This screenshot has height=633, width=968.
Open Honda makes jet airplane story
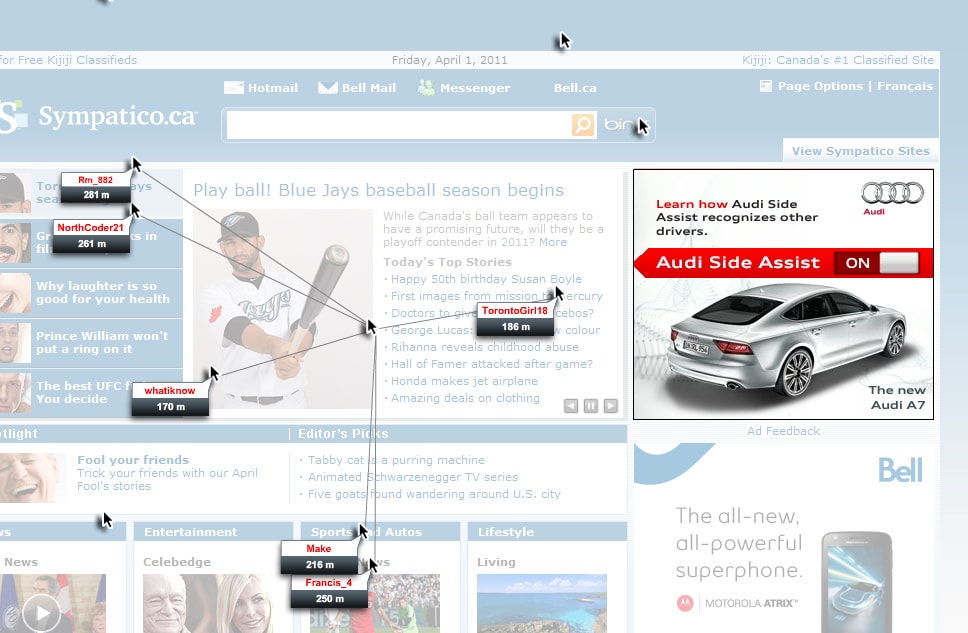click(x=464, y=381)
